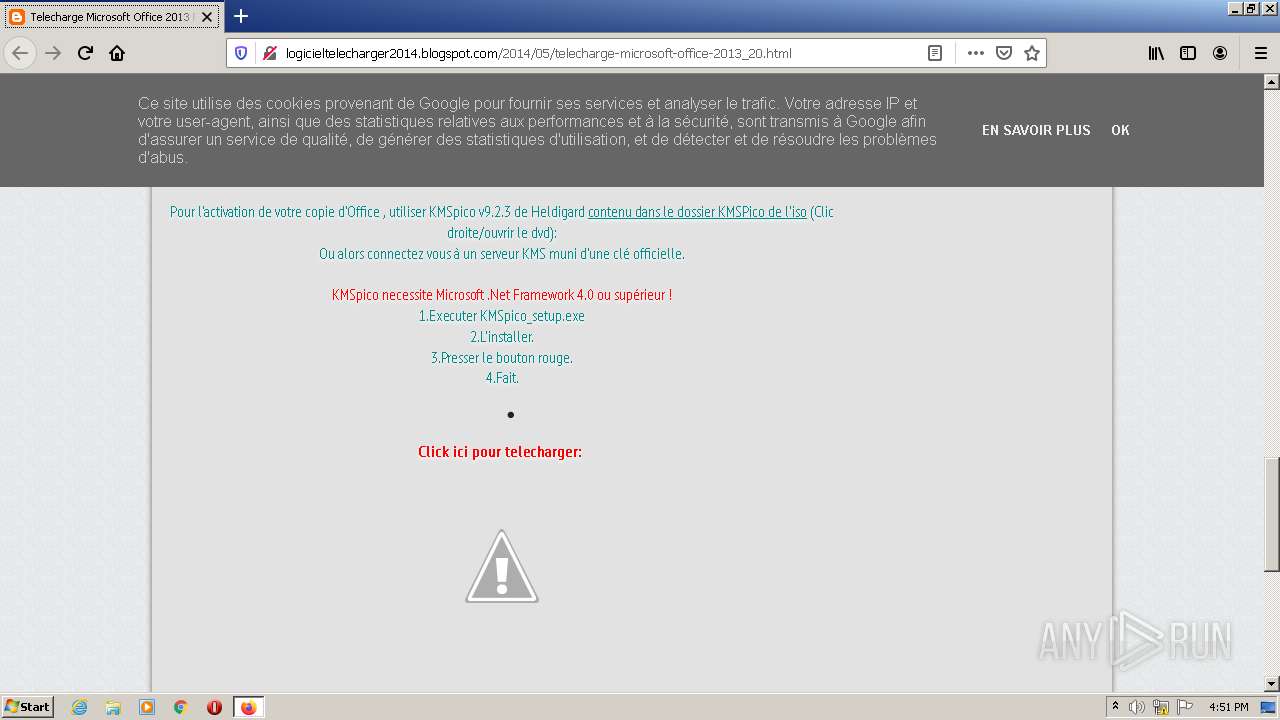Viewport: 1280px width, 720px height.
Task: Open the volume speaker tray icon
Action: click(x=1137, y=707)
